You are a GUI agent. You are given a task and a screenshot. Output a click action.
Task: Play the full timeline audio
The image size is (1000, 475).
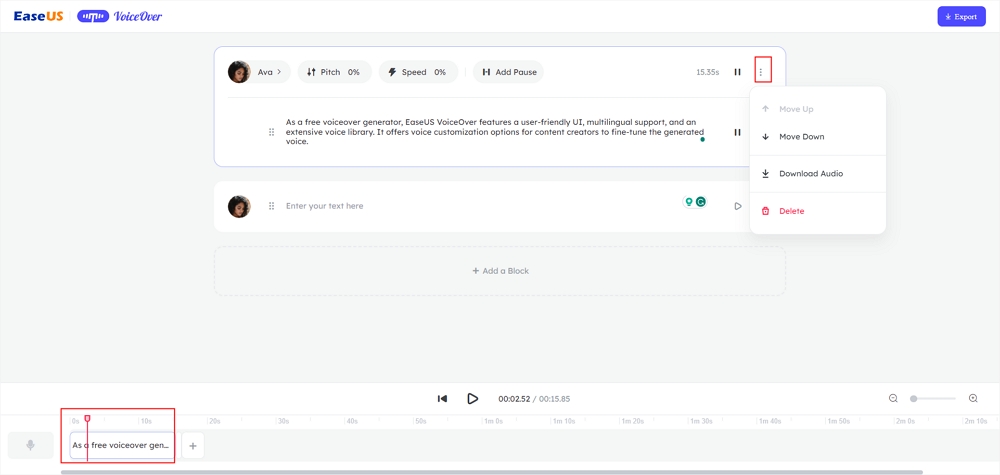pyautogui.click(x=473, y=398)
